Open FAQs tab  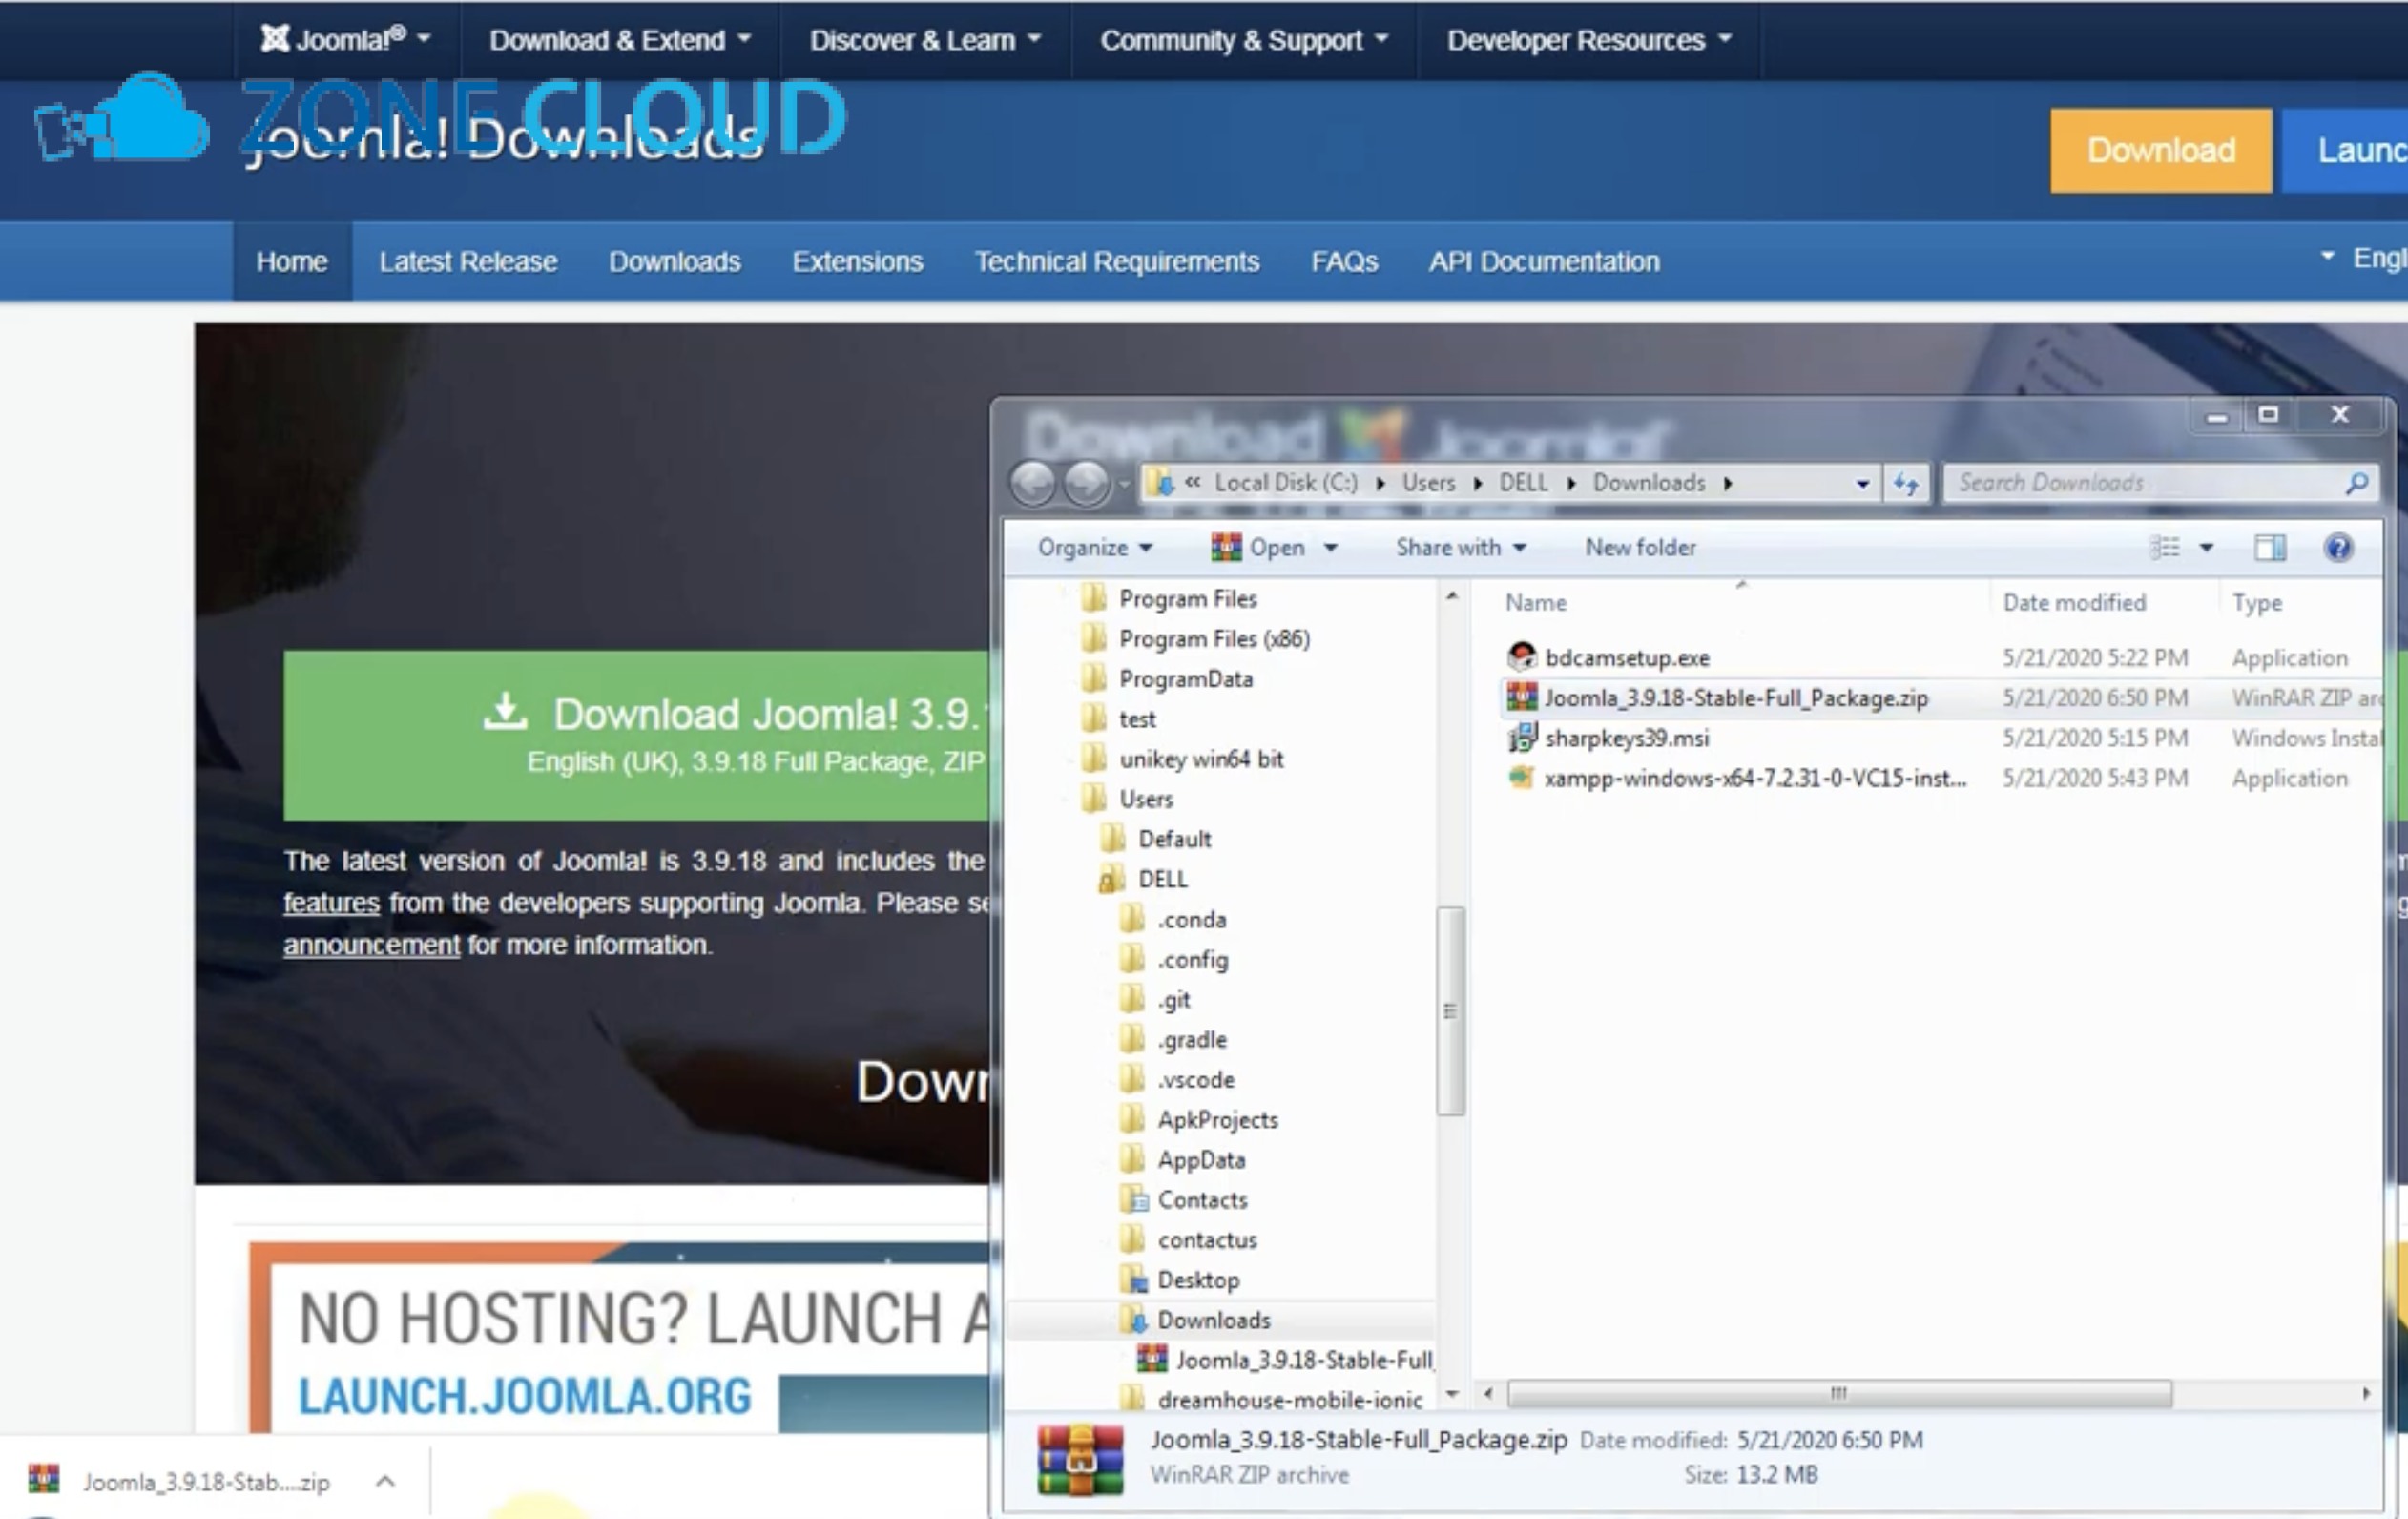(x=1344, y=261)
